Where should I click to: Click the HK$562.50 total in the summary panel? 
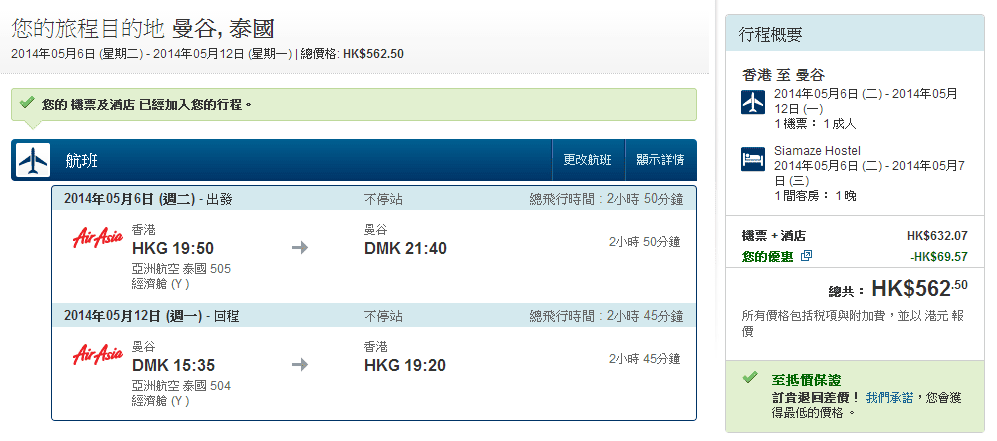pos(918,289)
